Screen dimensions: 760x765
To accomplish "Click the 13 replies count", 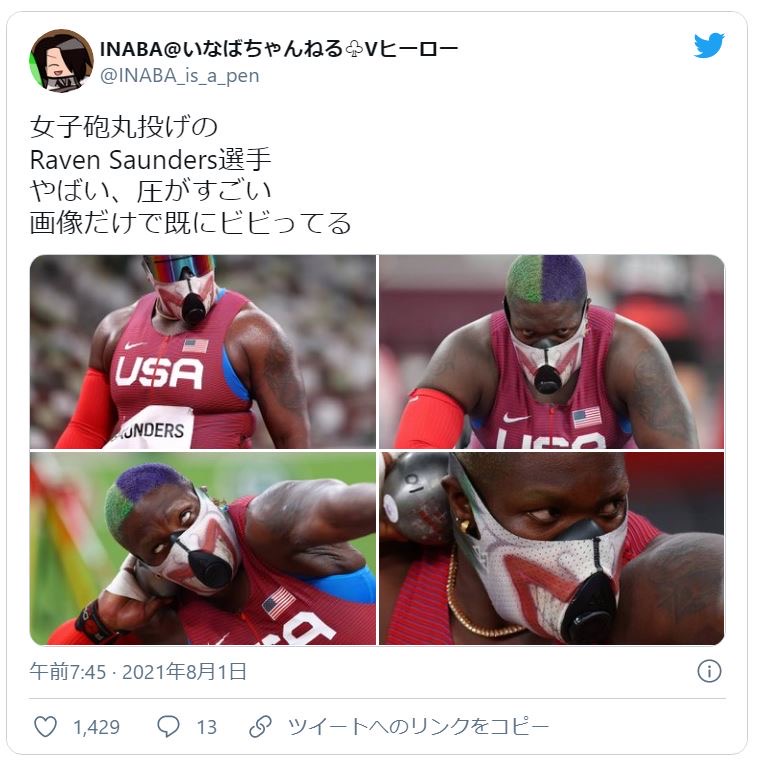I will 207,727.
